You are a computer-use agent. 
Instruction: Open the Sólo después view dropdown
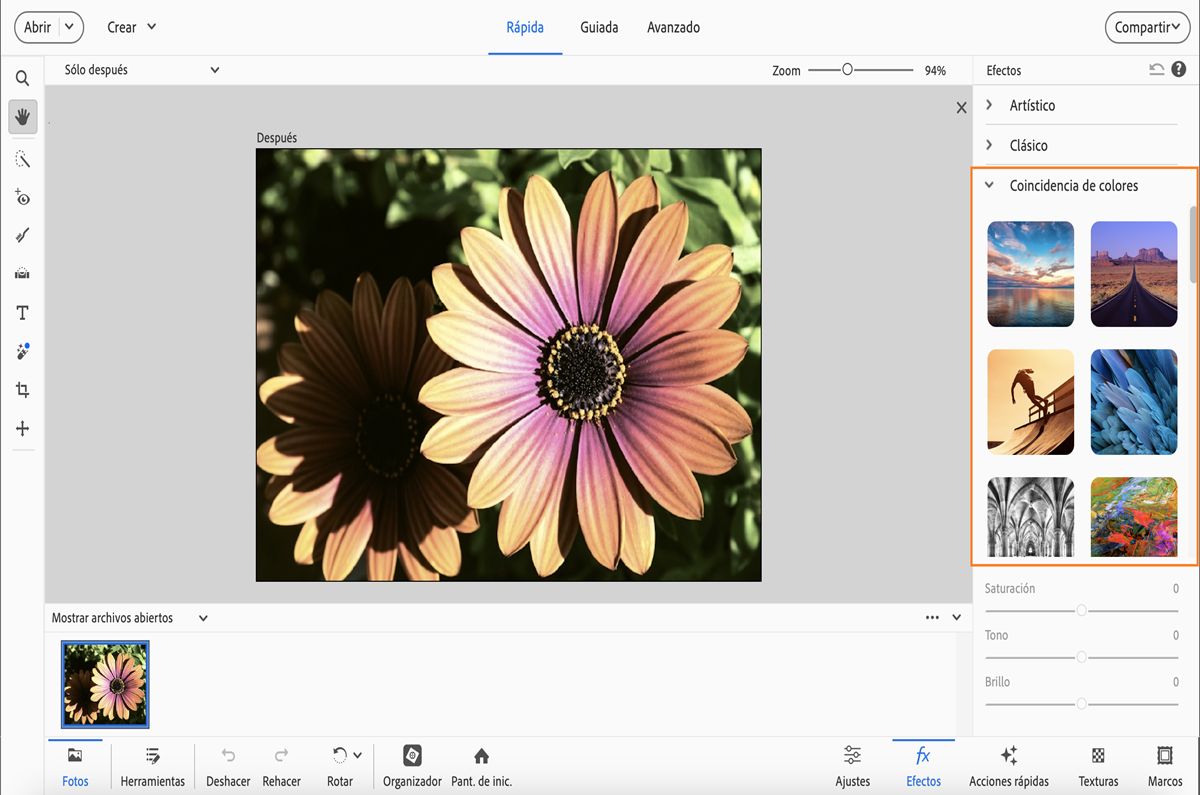(x=141, y=70)
